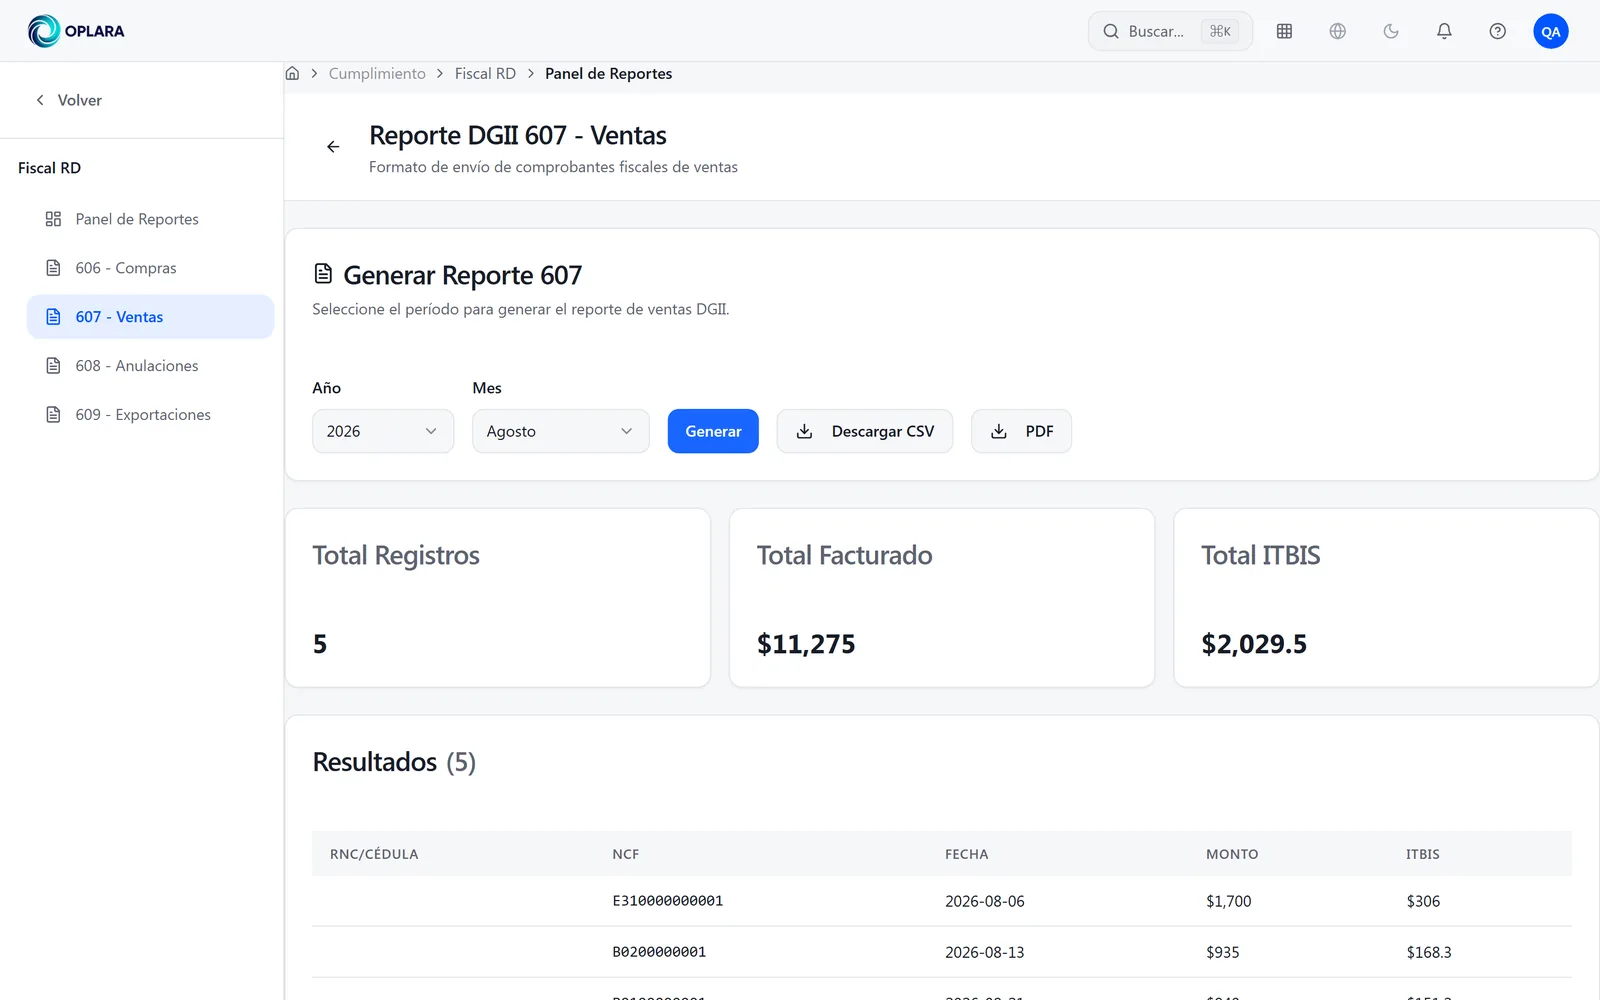Click the Panel de Reportes sidebar icon
The width and height of the screenshot is (1600, 1000).
pos(53,219)
